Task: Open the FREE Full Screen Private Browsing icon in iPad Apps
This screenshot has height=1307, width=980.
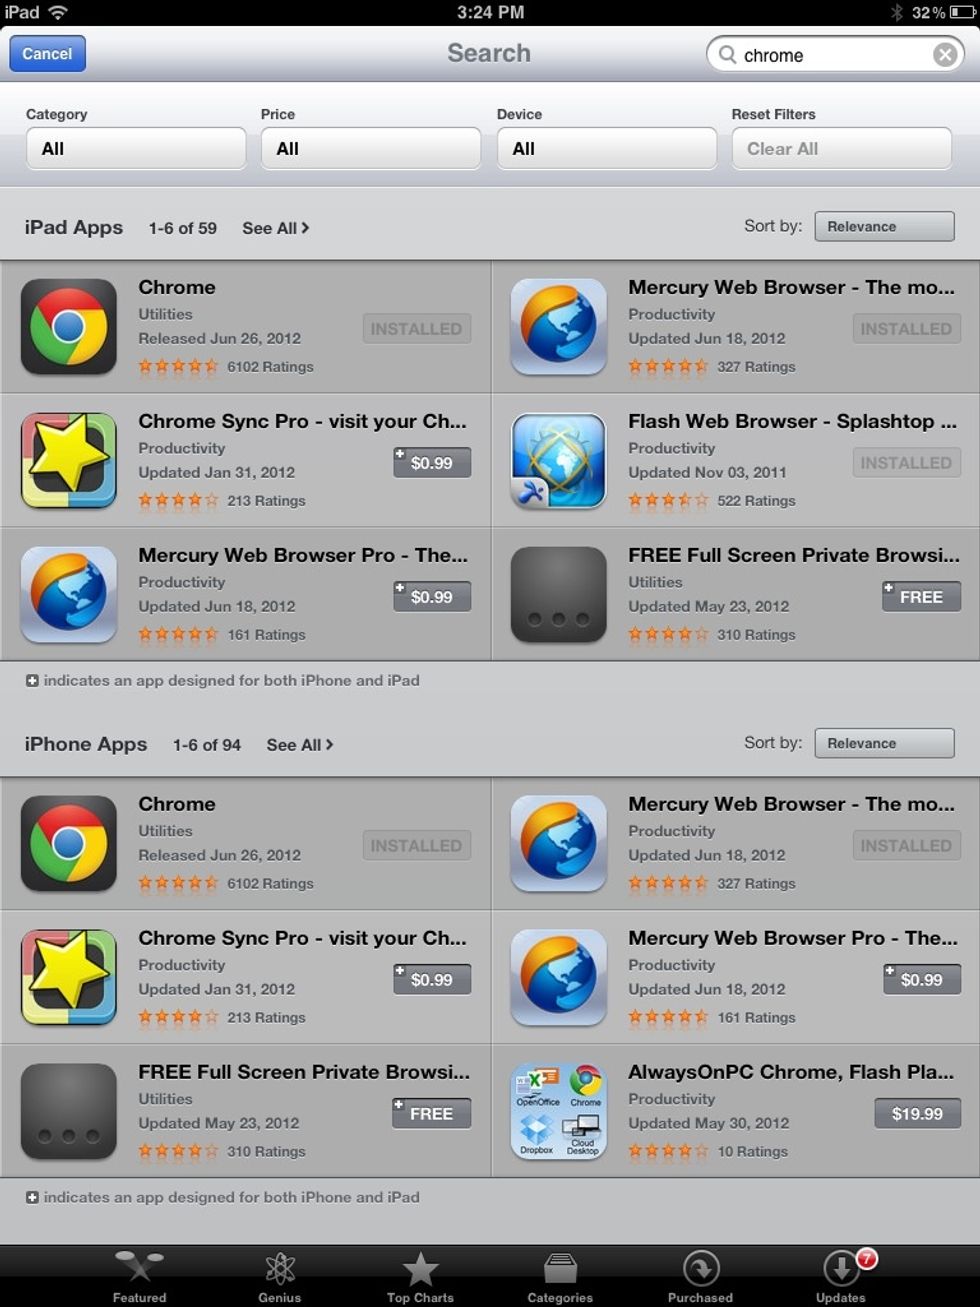Action: coord(559,595)
